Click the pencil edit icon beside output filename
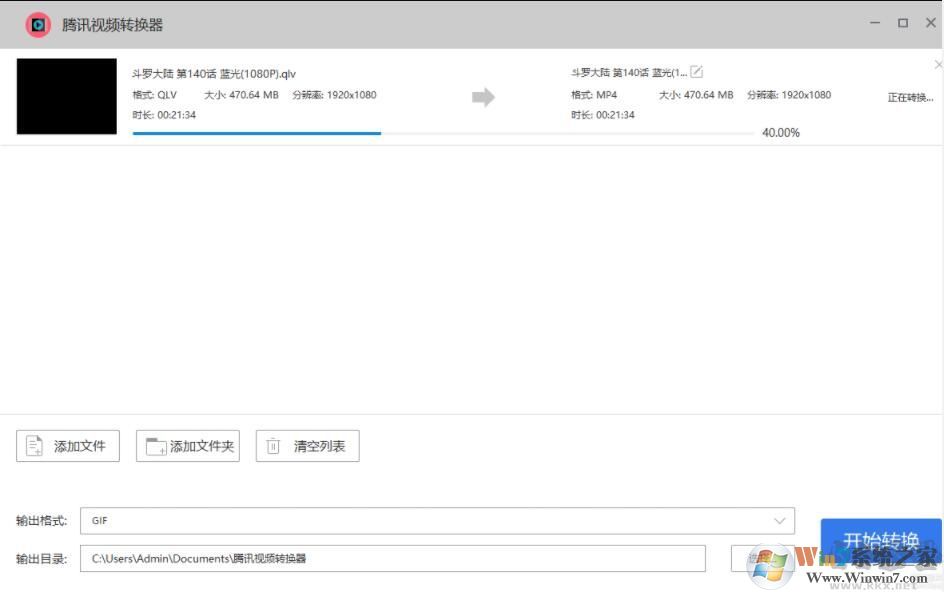Image resolution: width=944 pixels, height=592 pixels. point(696,71)
